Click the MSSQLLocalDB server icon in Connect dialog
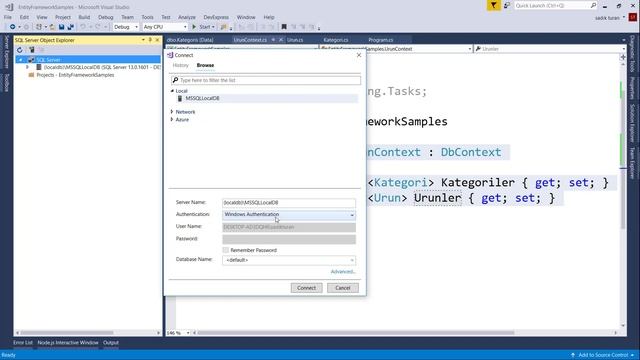The height and width of the screenshot is (360, 640). 180,98
